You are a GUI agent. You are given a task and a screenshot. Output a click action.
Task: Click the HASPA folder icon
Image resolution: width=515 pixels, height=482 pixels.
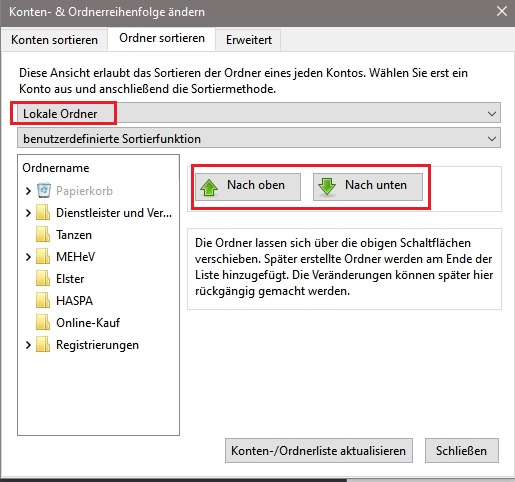pyautogui.click(x=43, y=300)
